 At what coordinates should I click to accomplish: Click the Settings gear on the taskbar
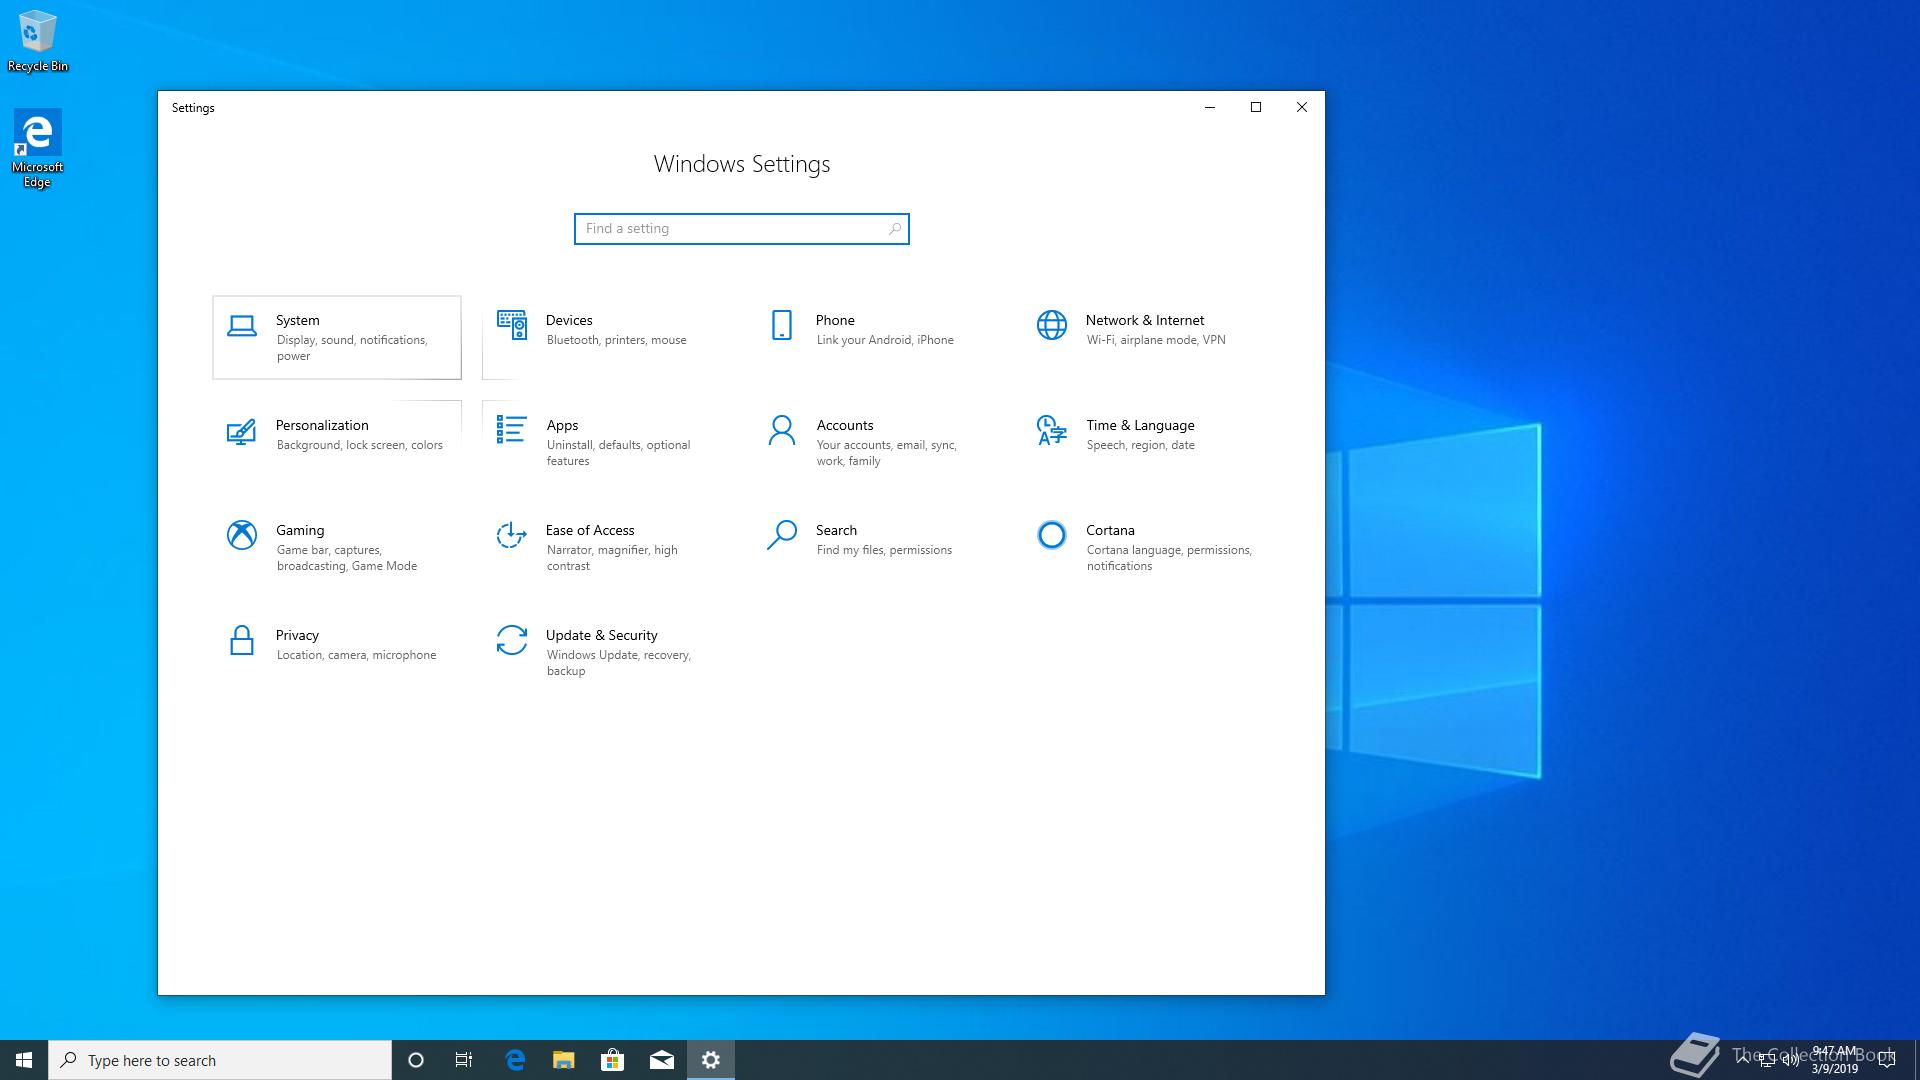pos(711,1060)
